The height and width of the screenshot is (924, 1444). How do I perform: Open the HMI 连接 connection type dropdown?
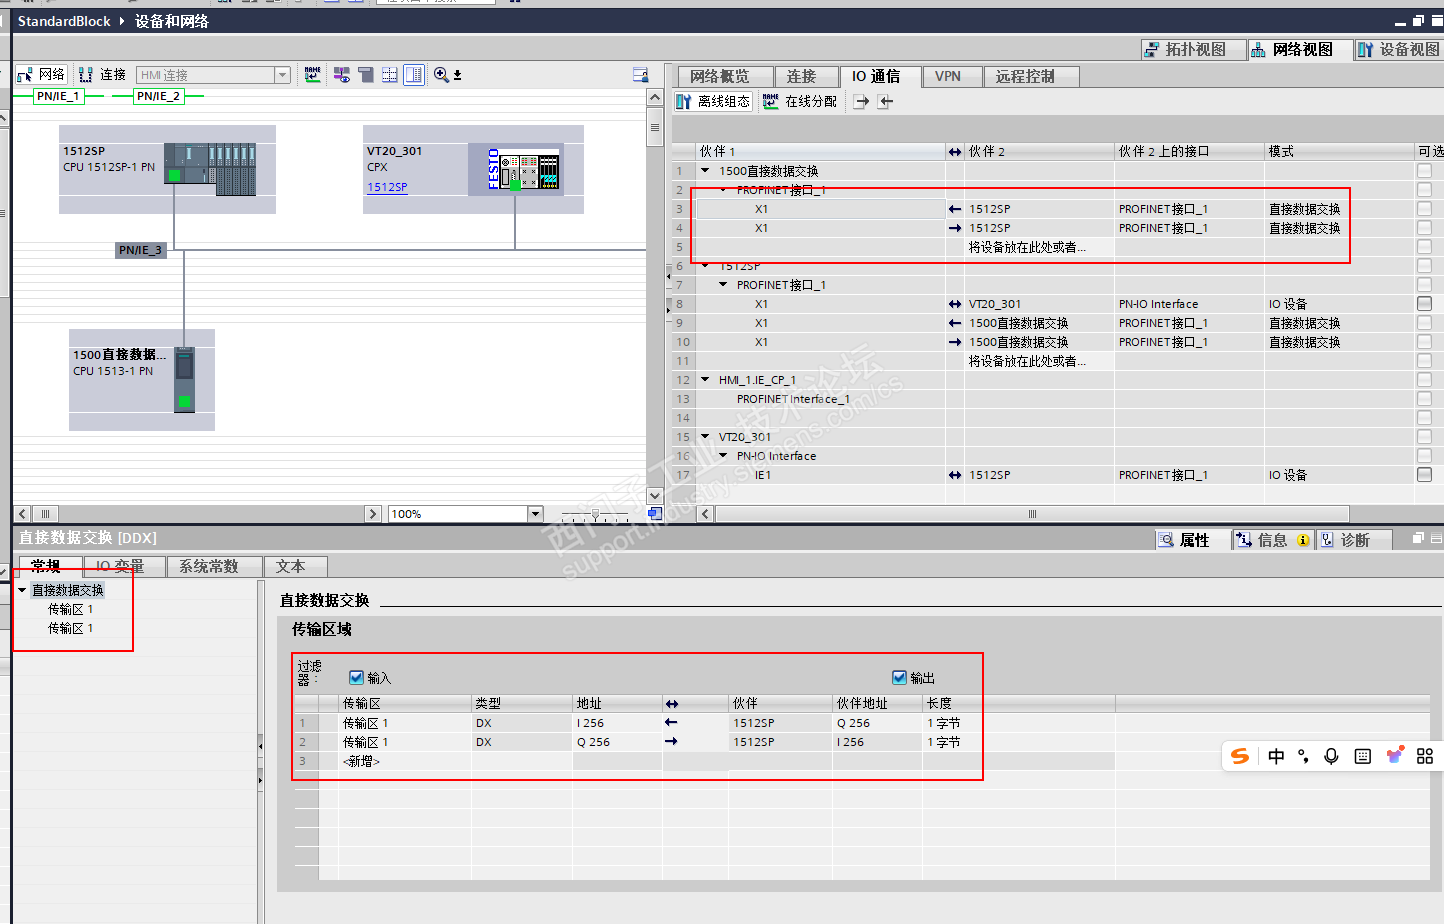pos(283,75)
